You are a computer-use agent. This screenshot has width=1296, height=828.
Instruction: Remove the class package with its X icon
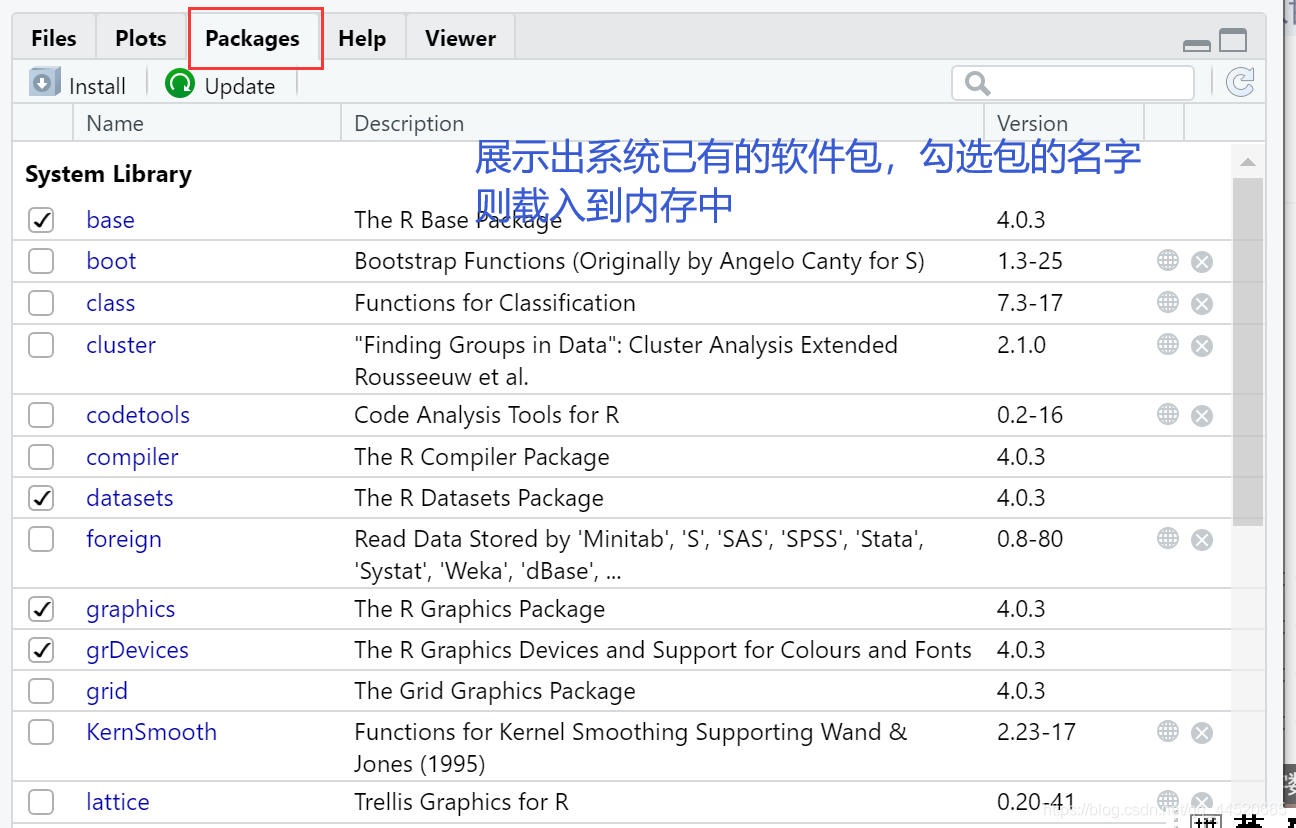(1202, 304)
